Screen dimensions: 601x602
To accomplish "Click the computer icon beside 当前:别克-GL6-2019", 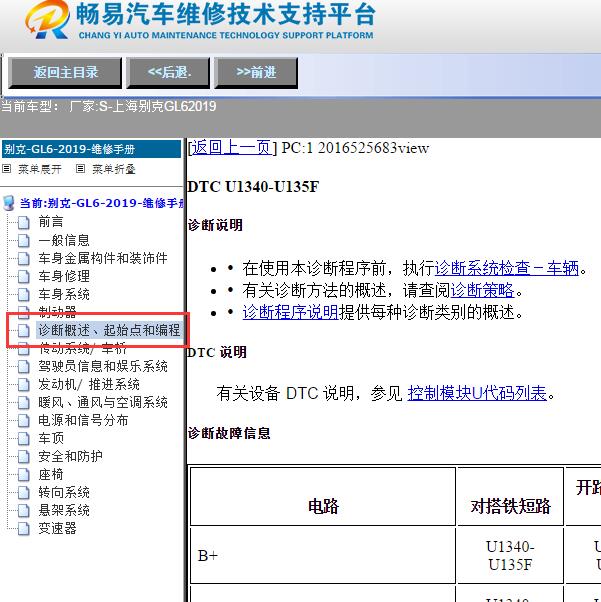I will [x=9, y=203].
